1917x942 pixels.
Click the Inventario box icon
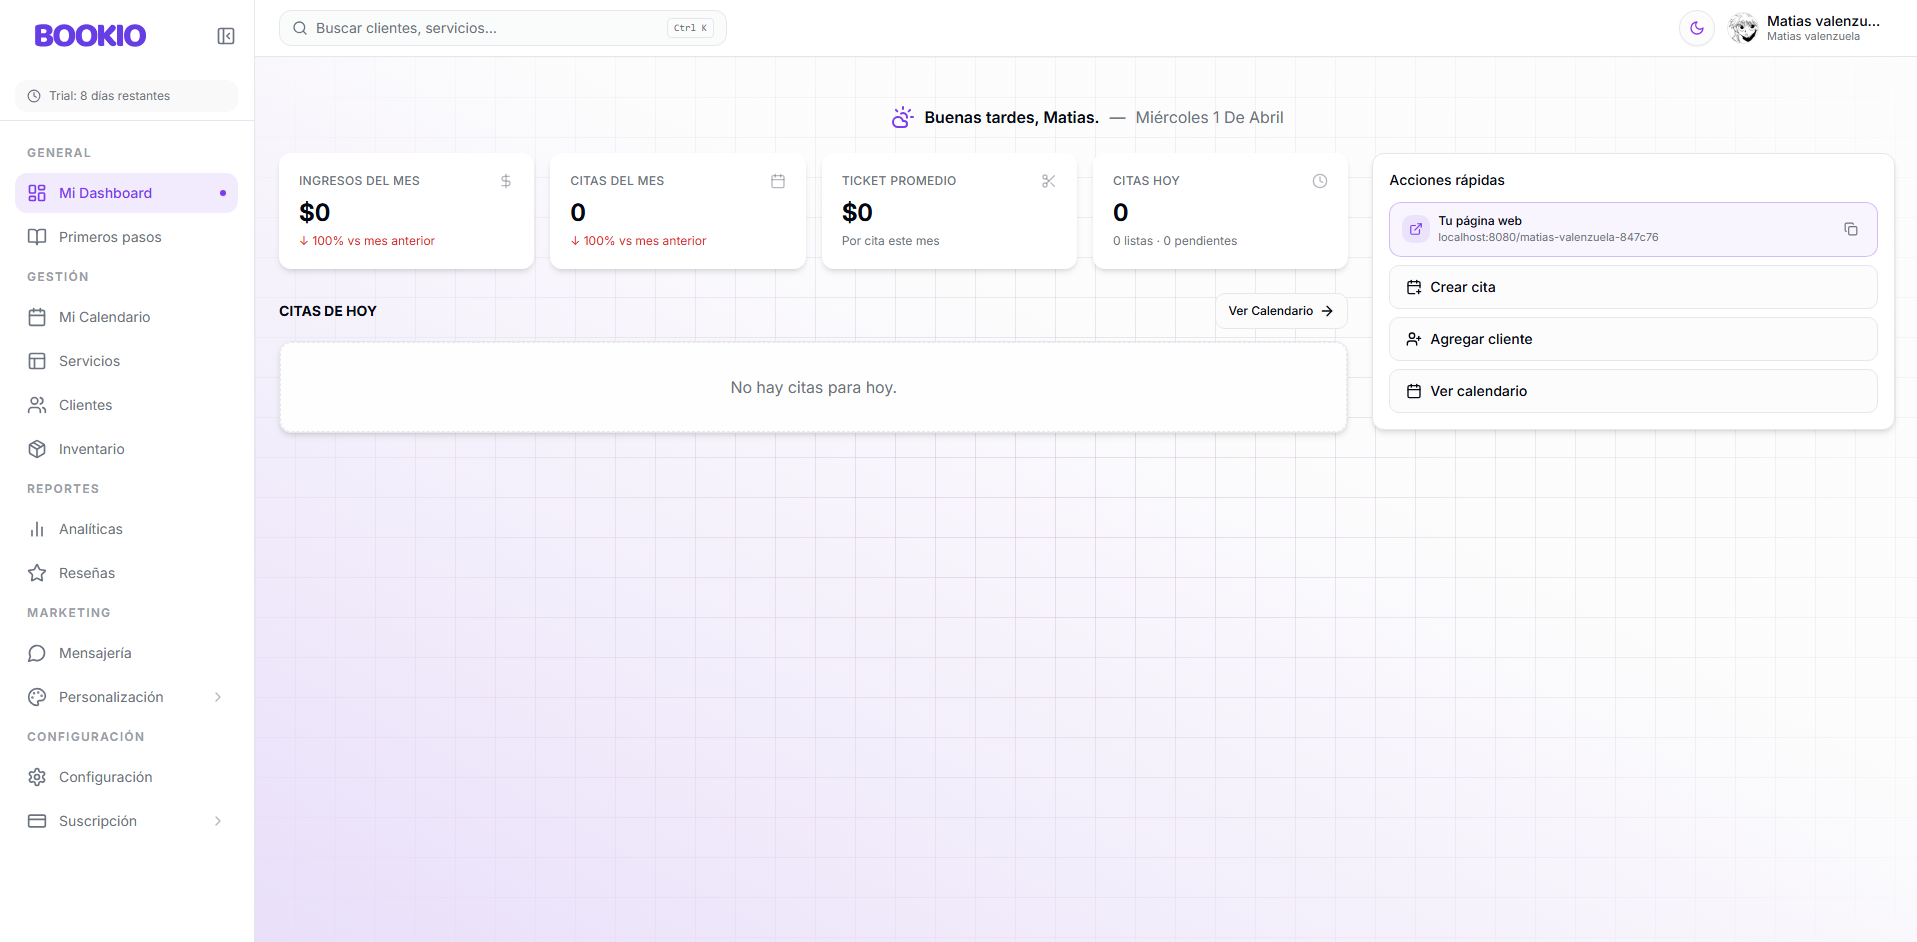(37, 449)
